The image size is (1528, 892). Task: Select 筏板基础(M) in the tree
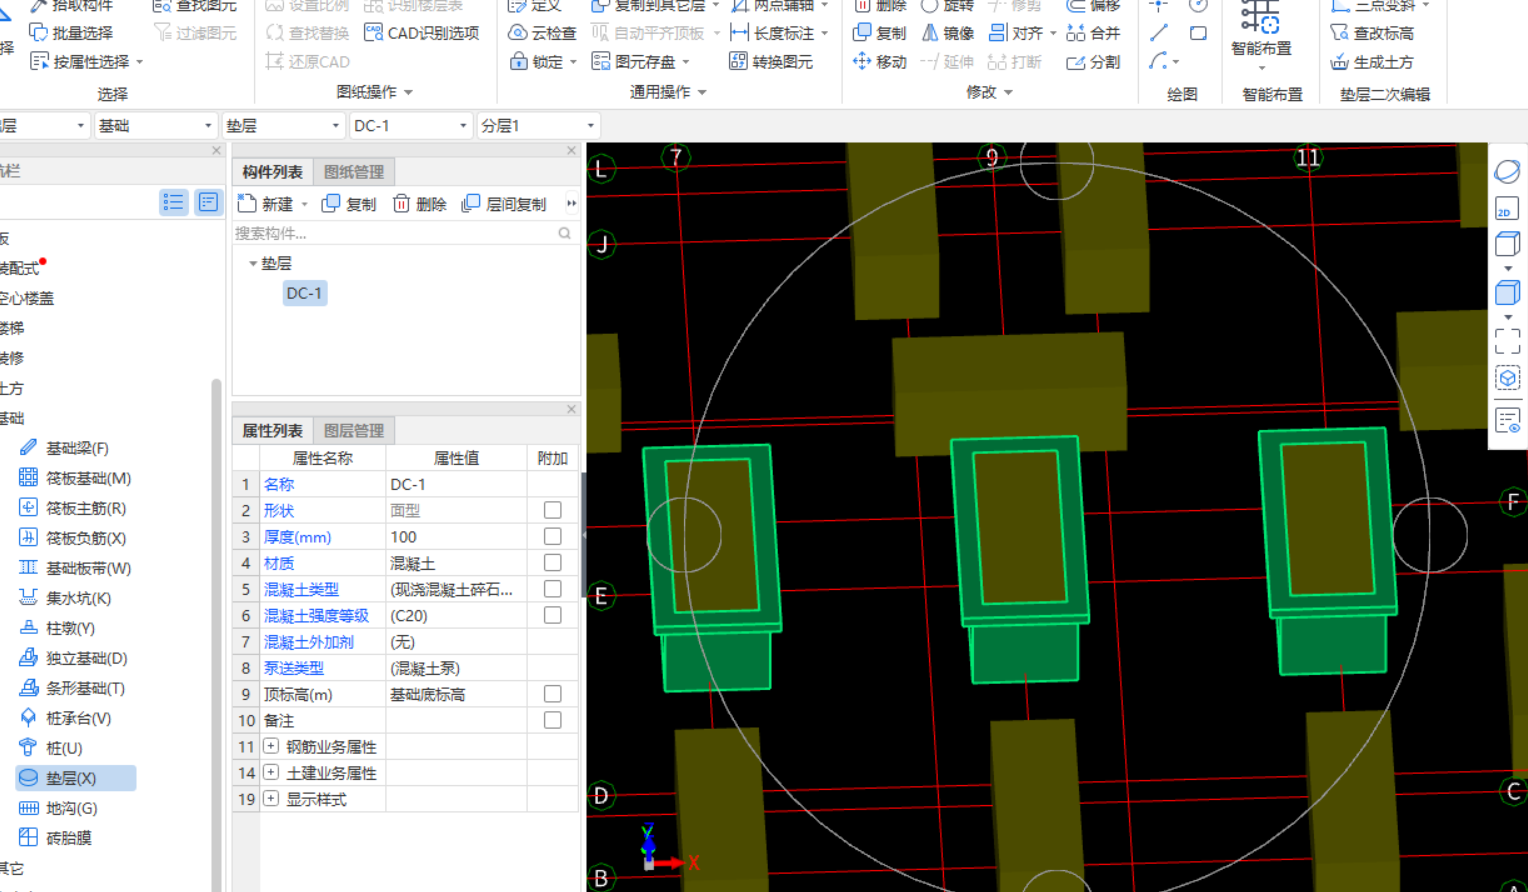click(x=75, y=478)
